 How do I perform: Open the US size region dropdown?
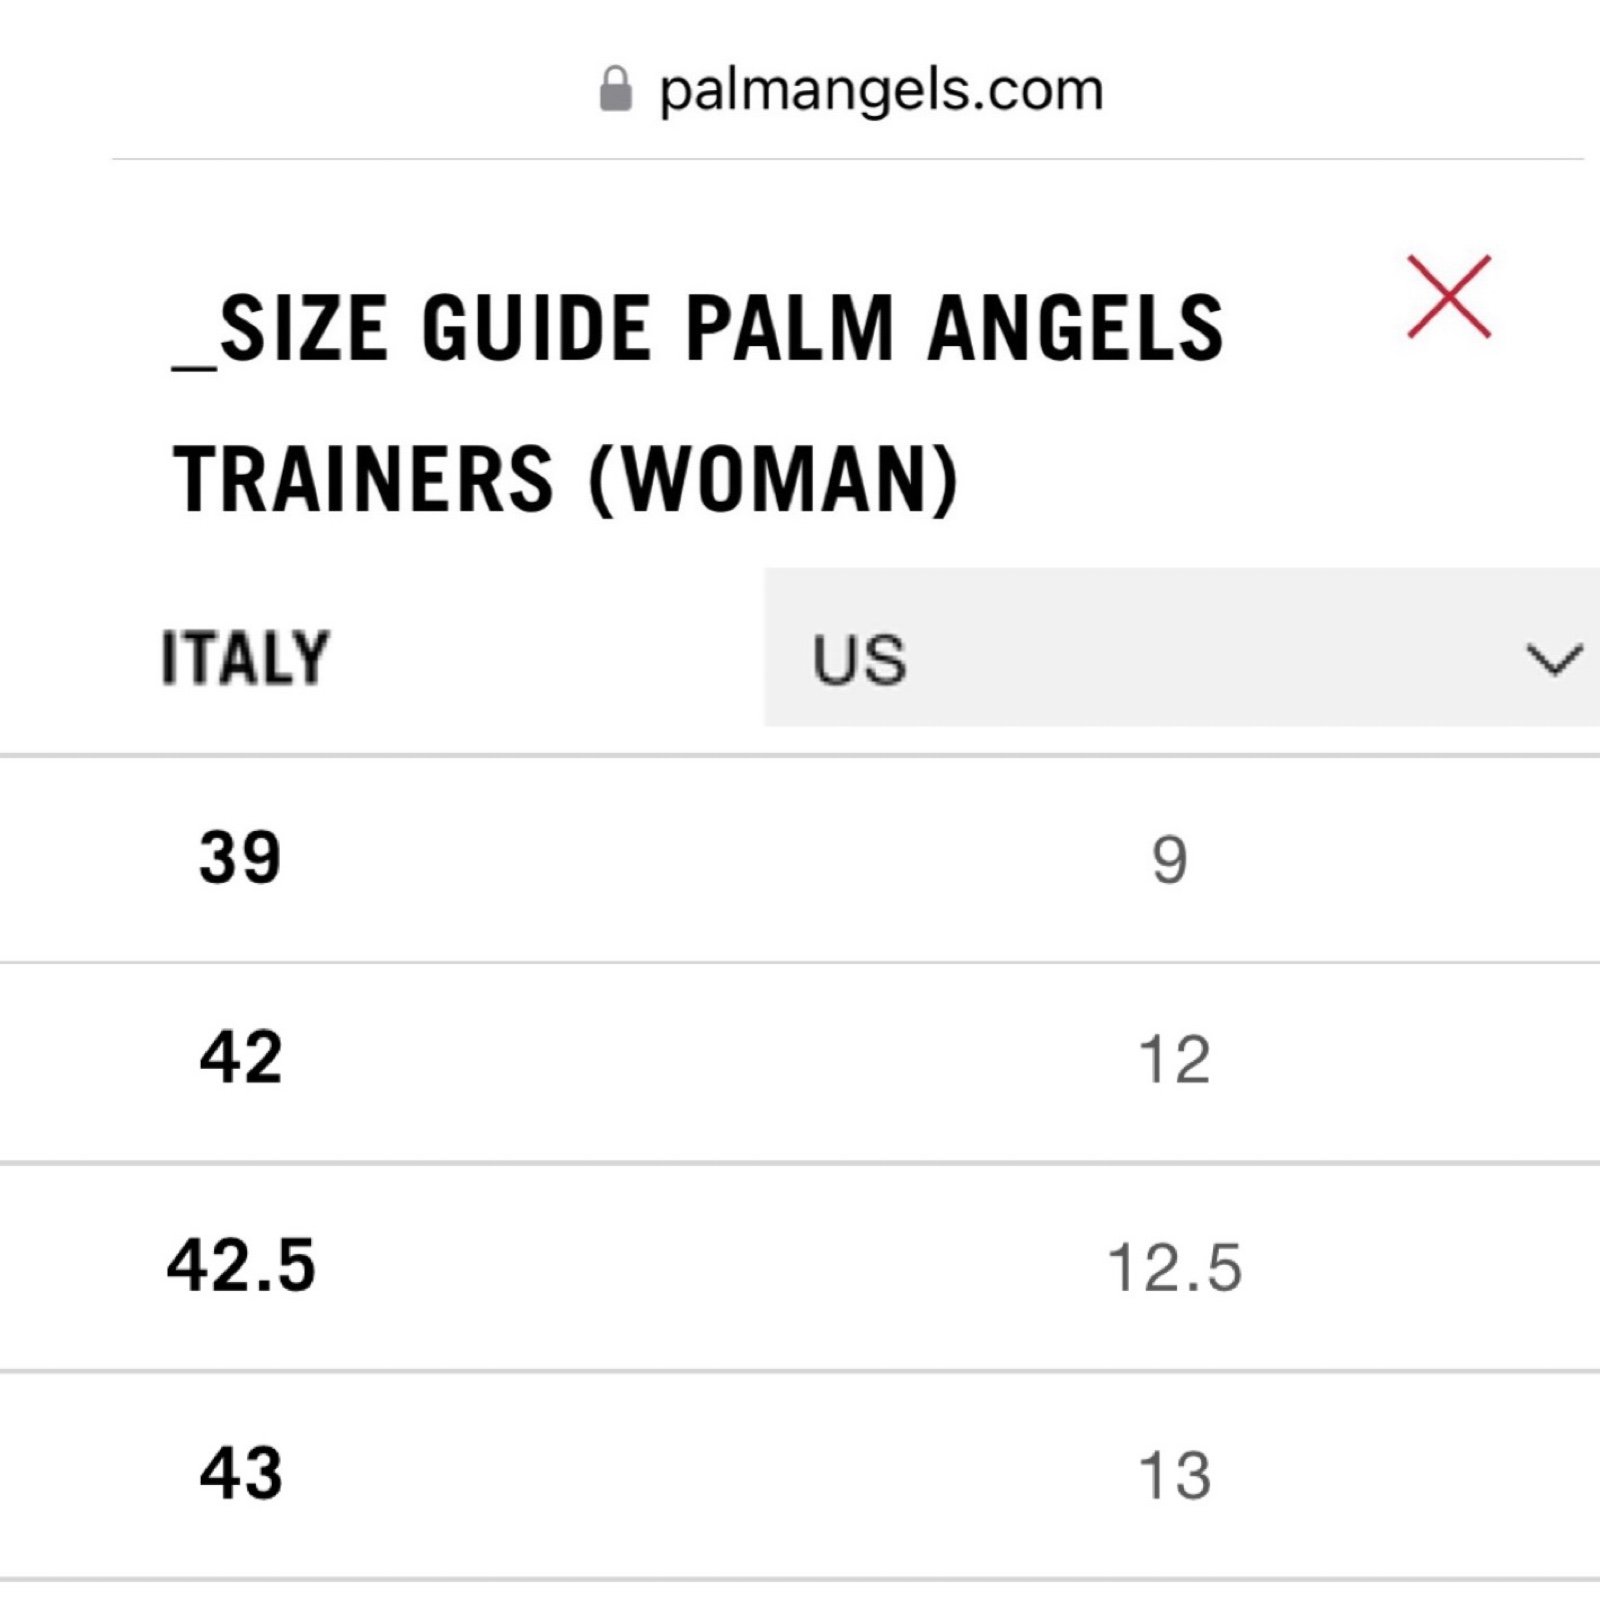pyautogui.click(x=1182, y=647)
